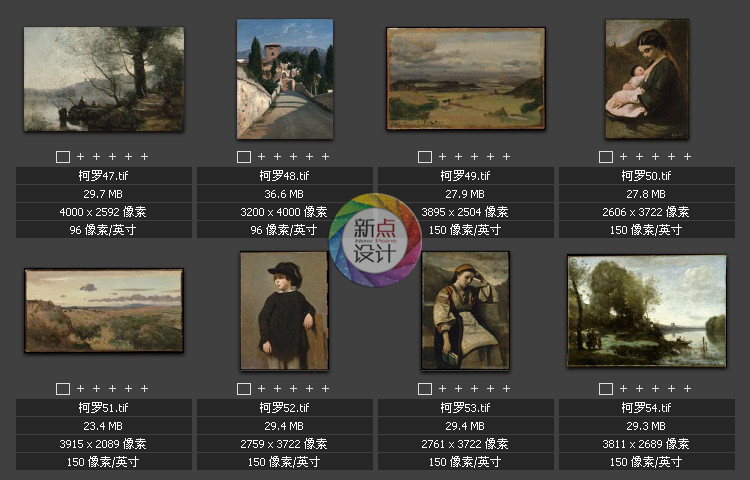The width and height of the screenshot is (750, 480).
Task: Click the file name 柯罗54.tif
Action: click(646, 408)
